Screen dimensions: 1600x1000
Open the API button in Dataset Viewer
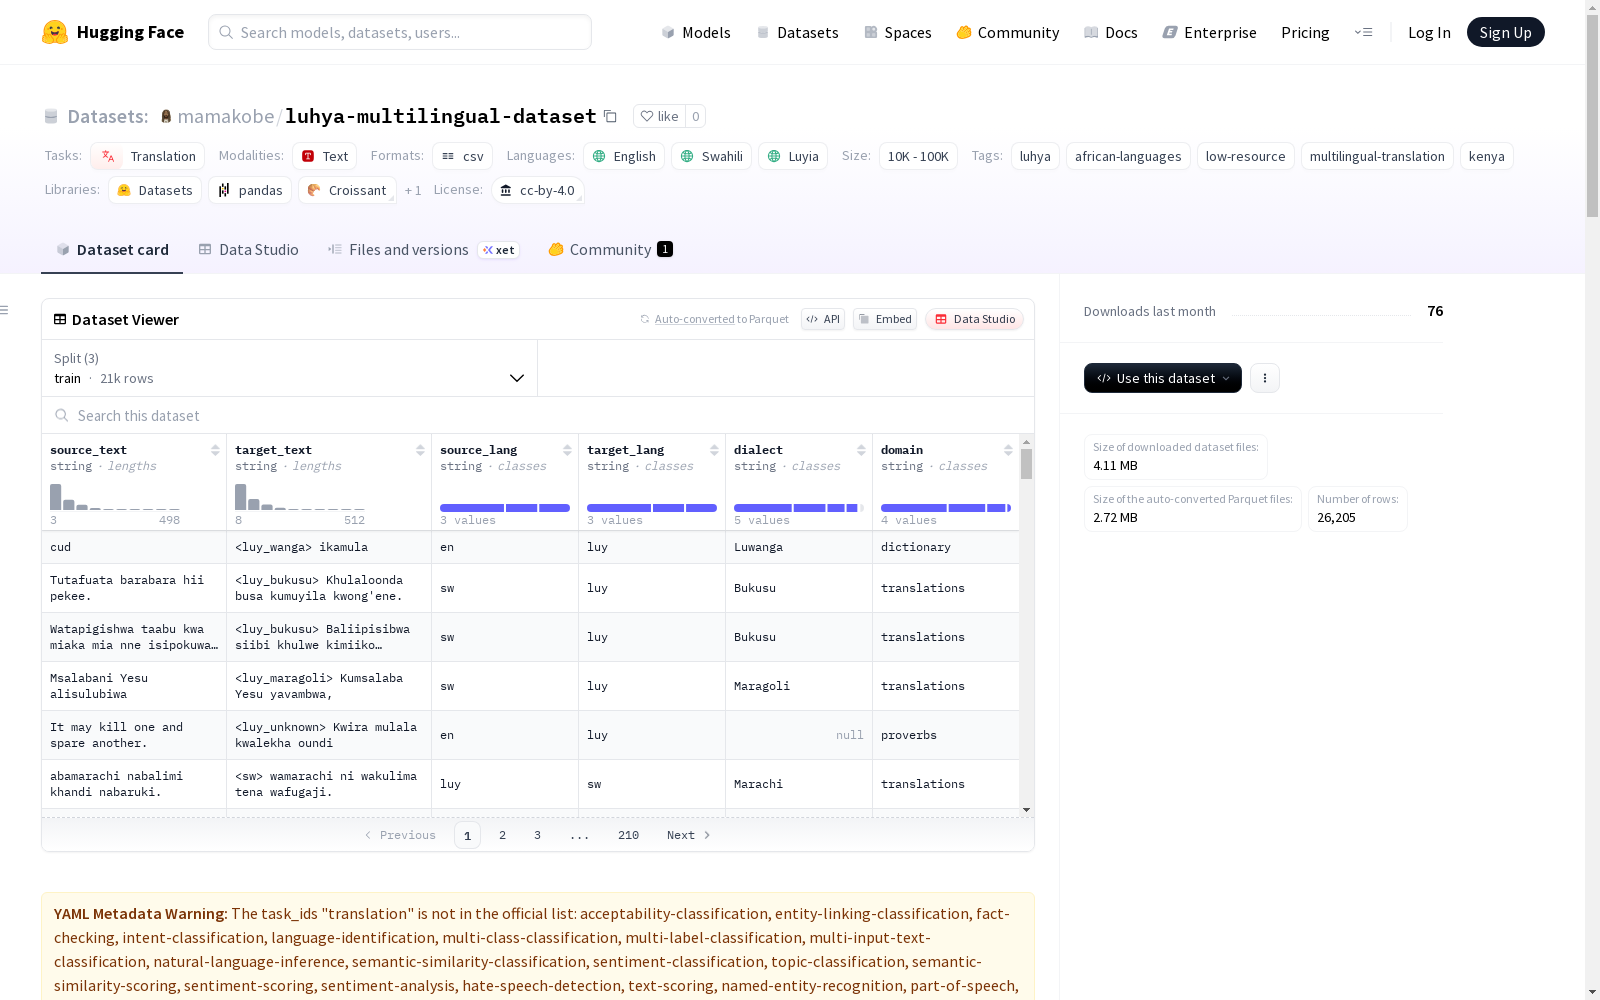click(823, 319)
